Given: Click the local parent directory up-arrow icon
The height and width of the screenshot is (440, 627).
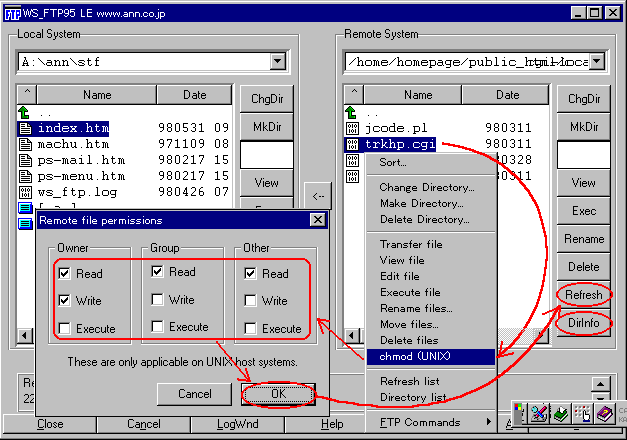Looking at the screenshot, I should (x=26, y=113).
